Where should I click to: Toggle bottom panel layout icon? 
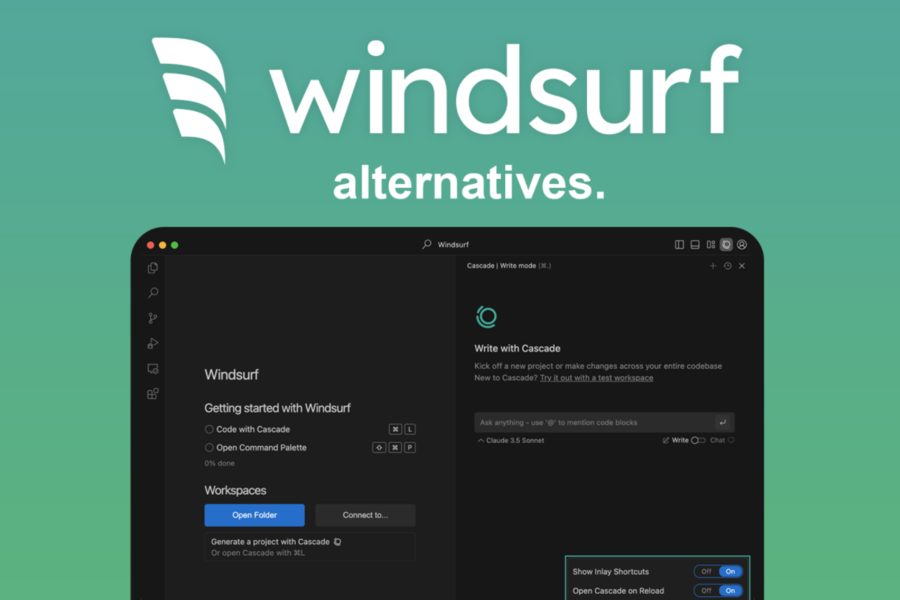(x=695, y=245)
